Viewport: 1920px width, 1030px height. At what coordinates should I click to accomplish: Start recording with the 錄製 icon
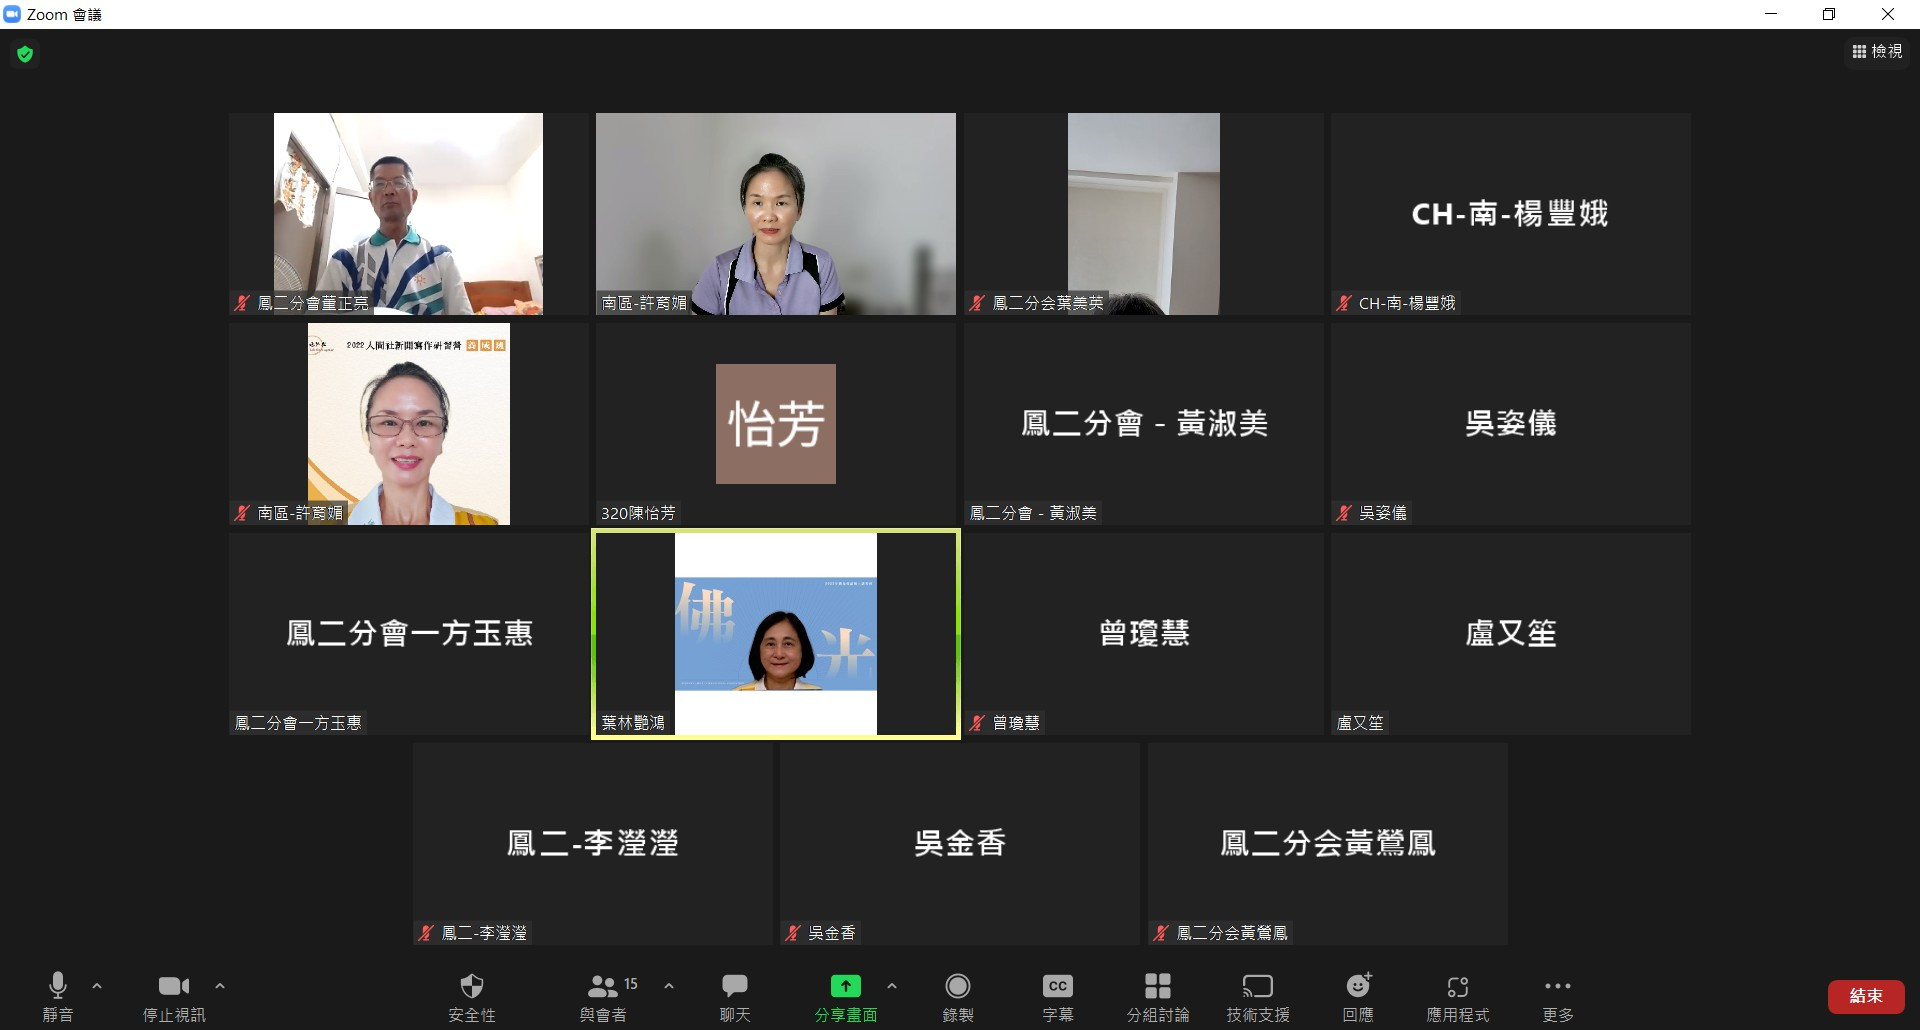click(x=957, y=987)
